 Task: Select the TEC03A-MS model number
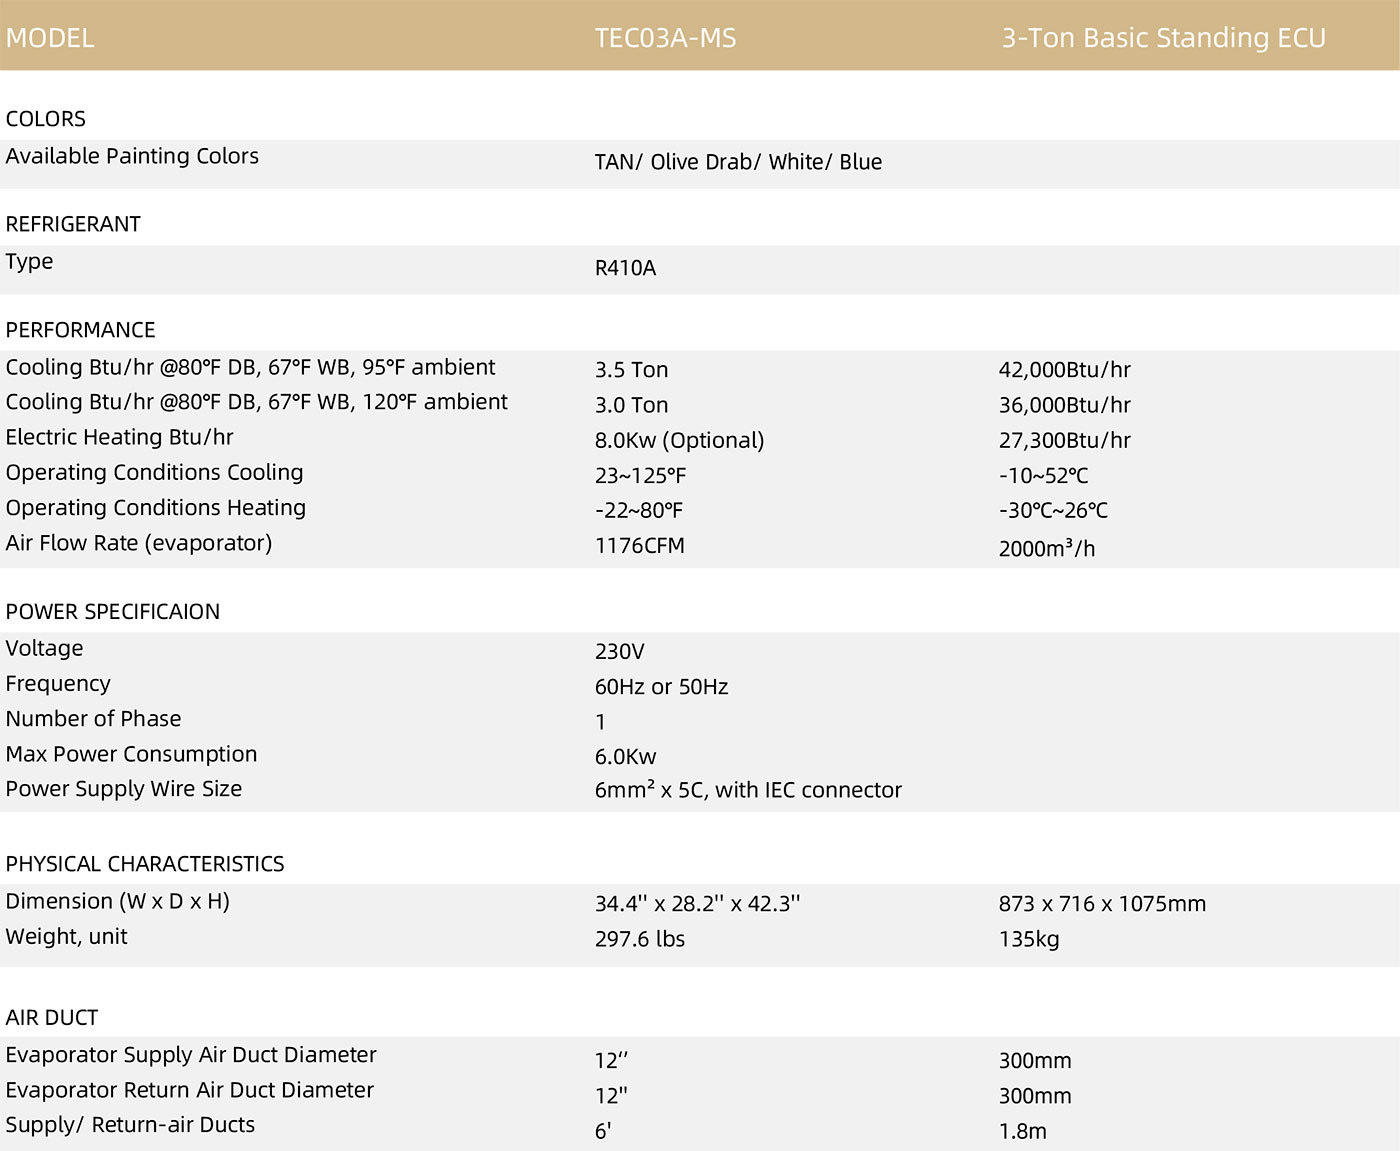(665, 38)
